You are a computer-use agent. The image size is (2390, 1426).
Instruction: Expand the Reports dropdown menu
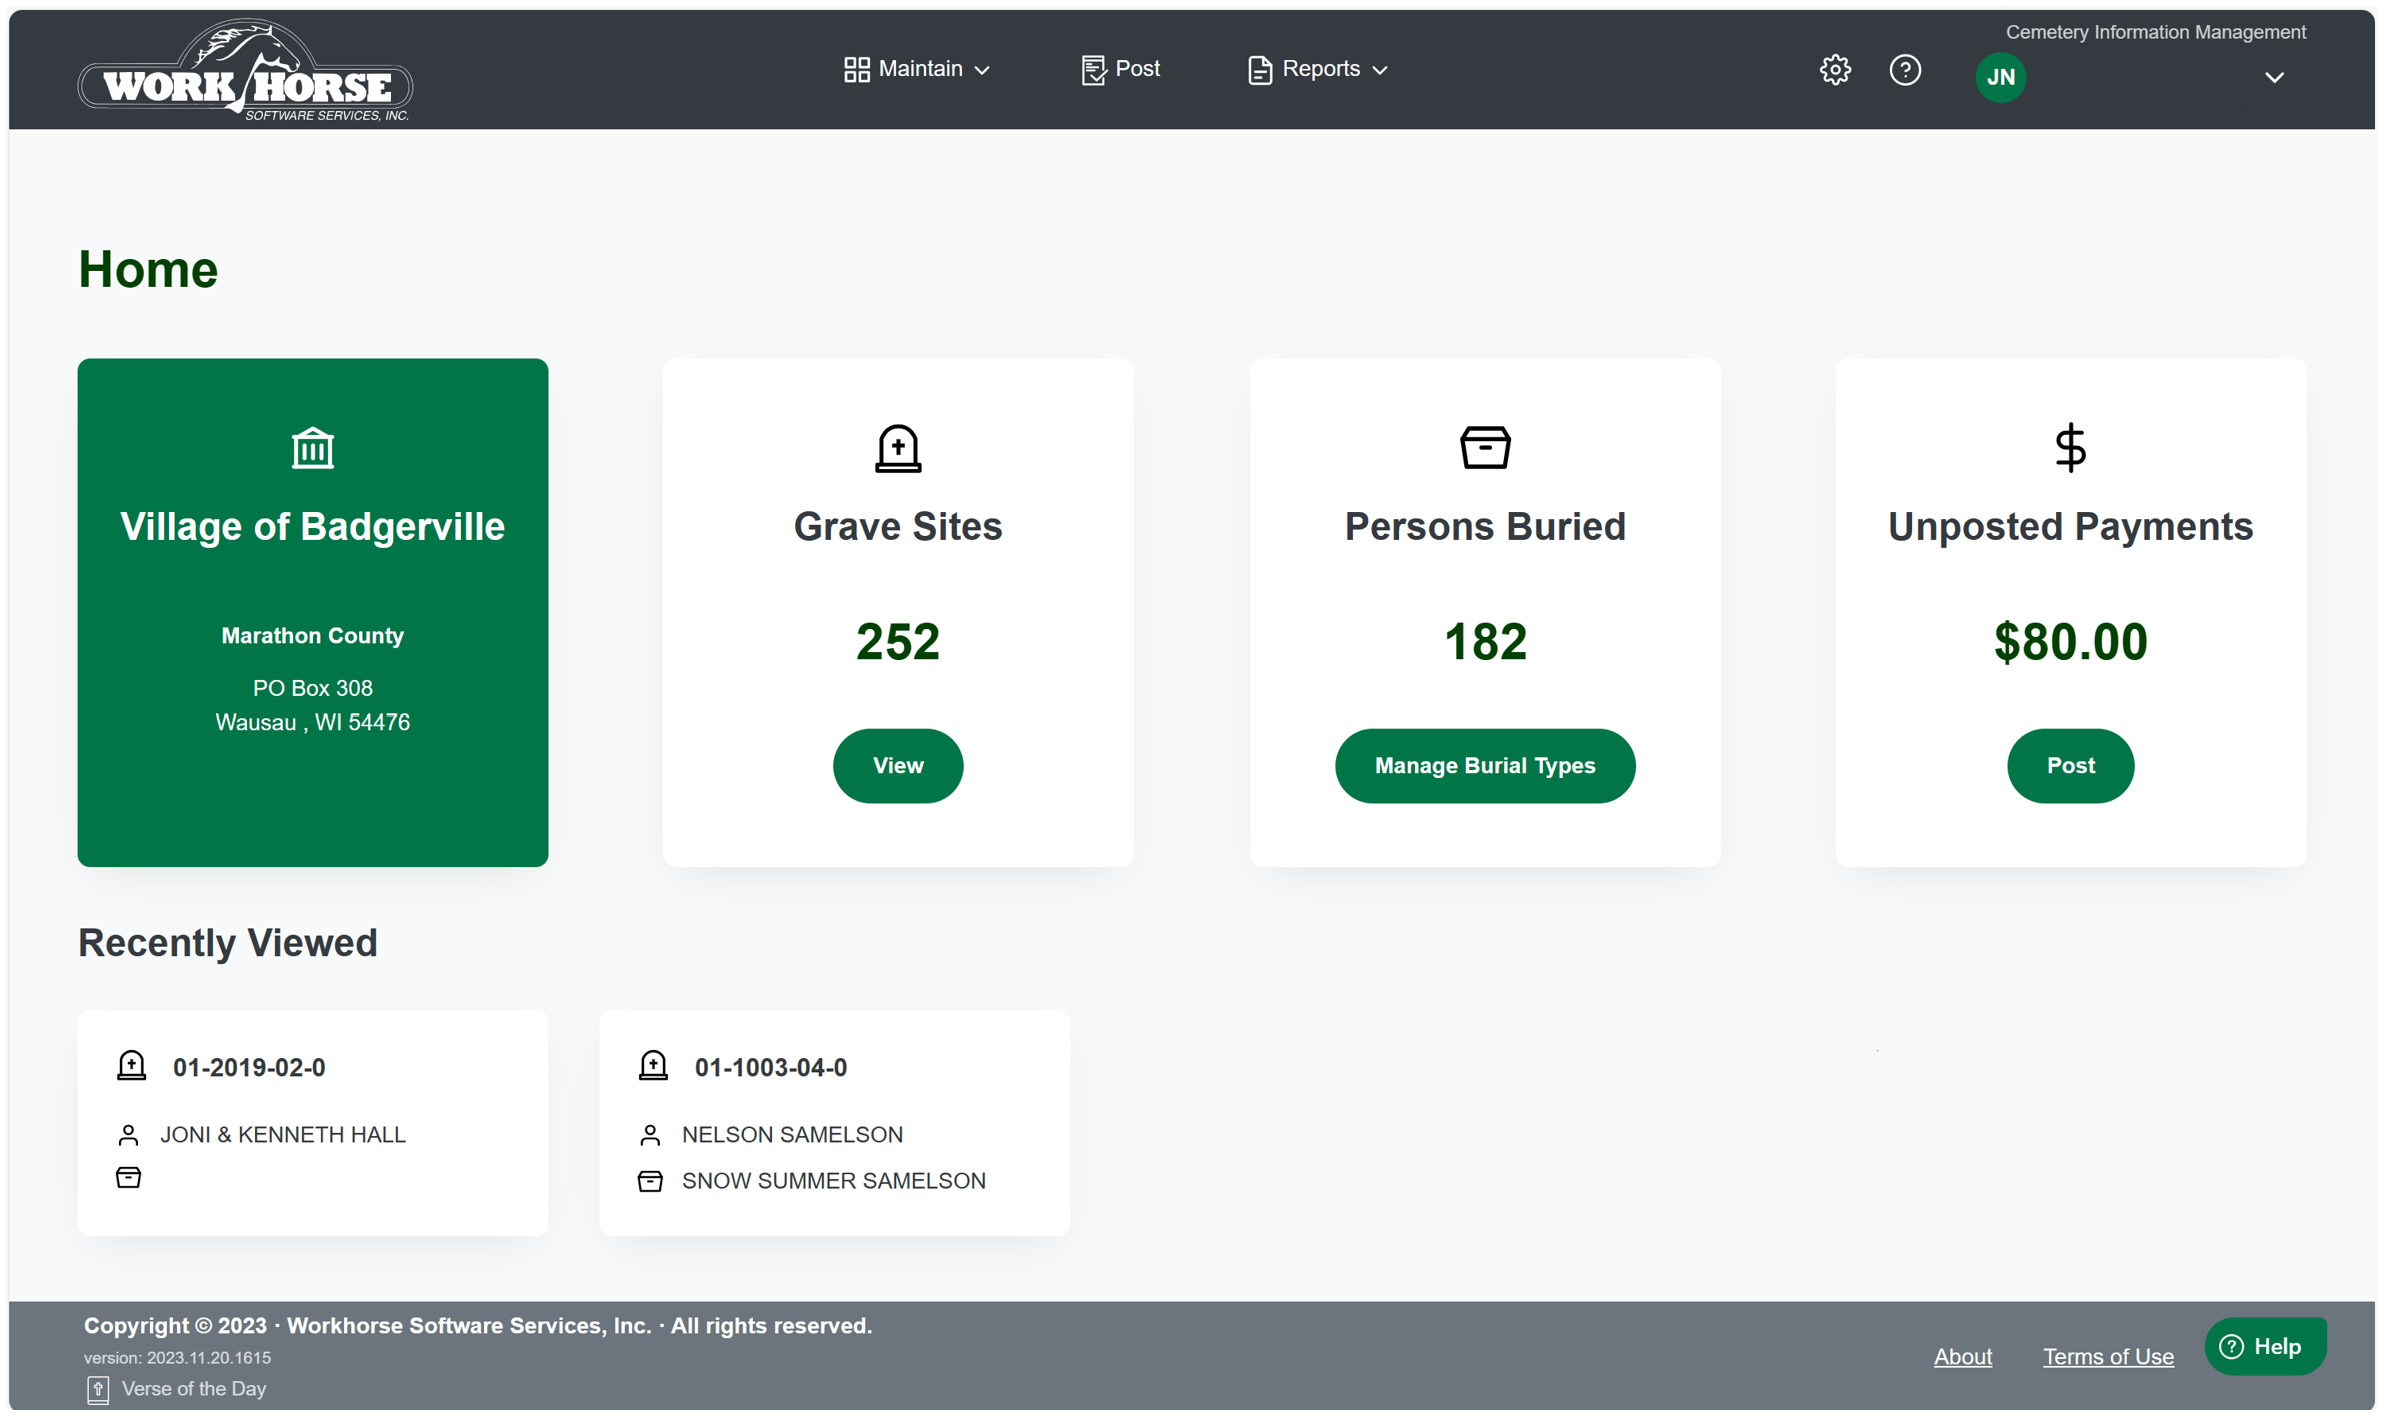click(1317, 69)
